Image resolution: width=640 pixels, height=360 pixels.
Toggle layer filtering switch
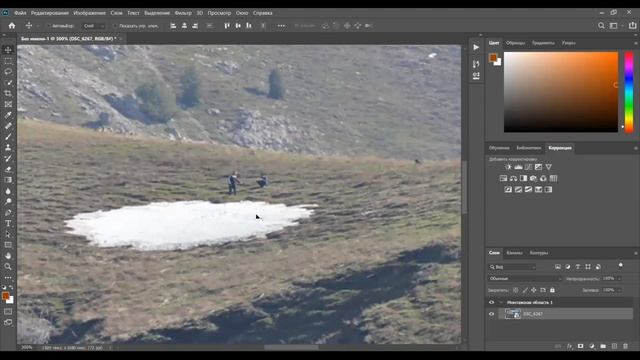pos(620,266)
